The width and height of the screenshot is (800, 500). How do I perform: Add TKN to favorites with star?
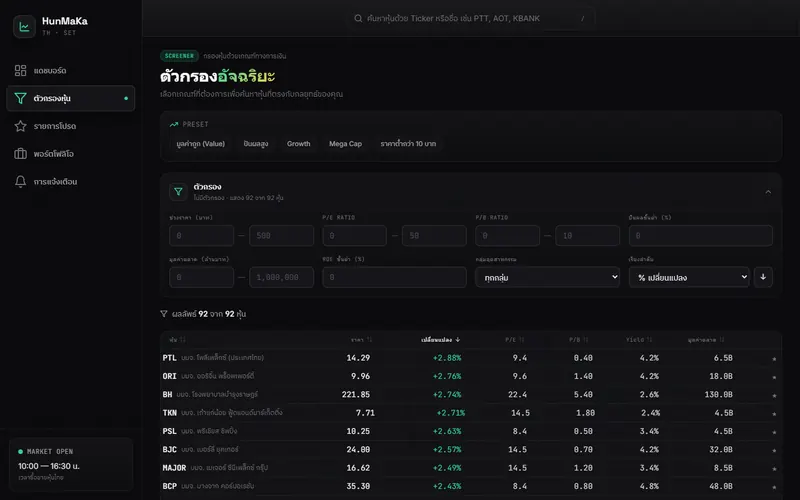tap(774, 414)
